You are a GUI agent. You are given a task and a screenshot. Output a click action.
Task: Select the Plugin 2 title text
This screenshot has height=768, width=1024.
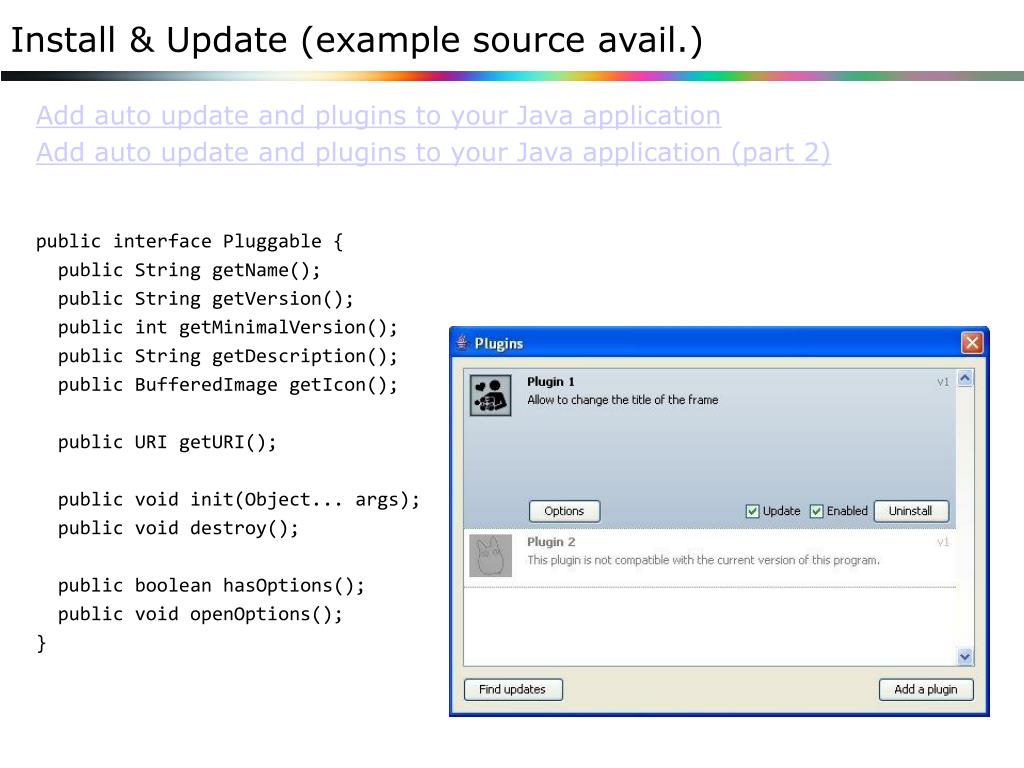(551, 542)
